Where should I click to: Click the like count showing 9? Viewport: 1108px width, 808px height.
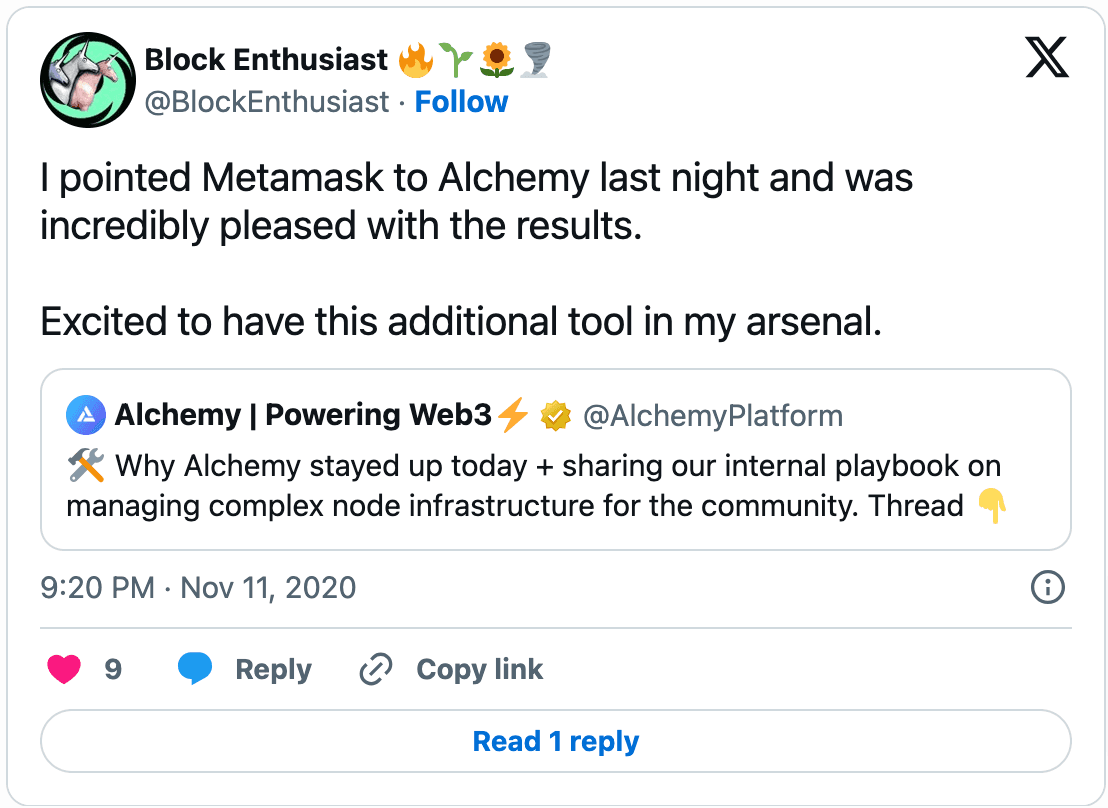tap(113, 669)
